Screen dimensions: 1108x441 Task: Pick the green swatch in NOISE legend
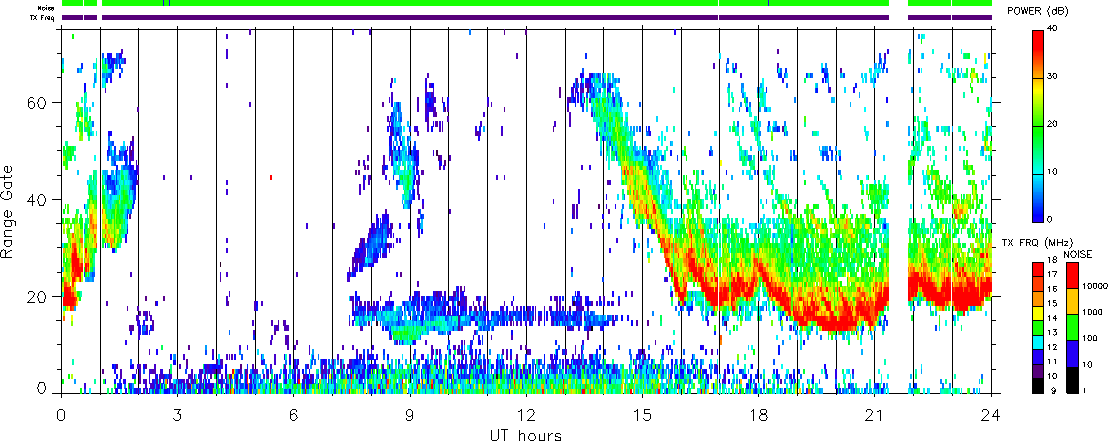1073,327
